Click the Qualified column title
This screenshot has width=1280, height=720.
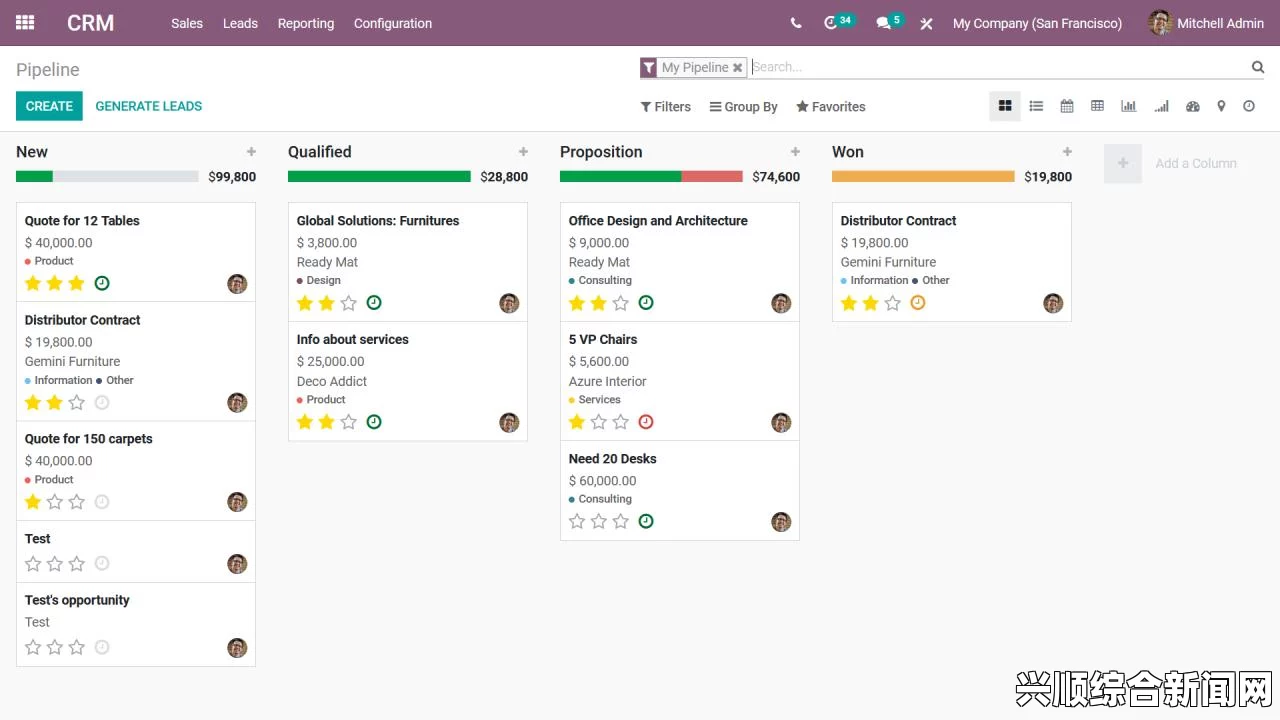[320, 152]
